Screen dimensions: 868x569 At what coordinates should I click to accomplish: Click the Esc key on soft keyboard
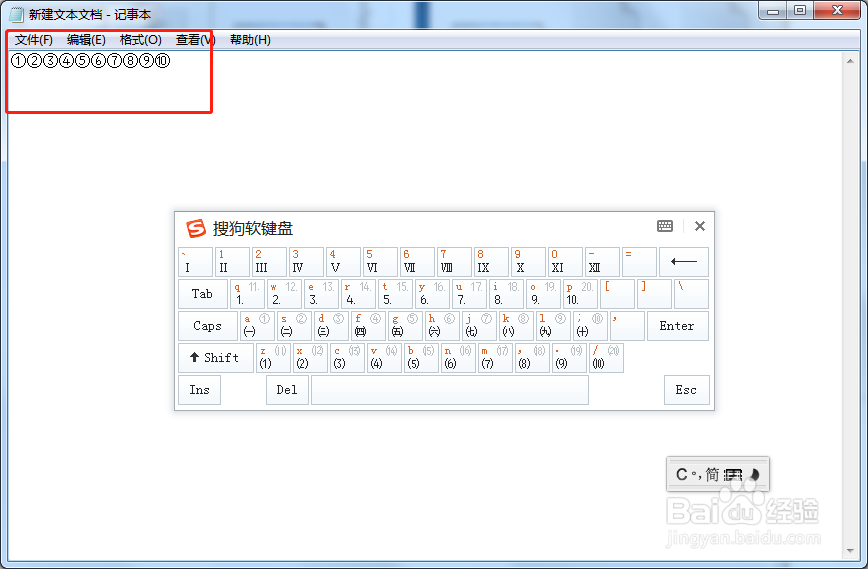686,390
